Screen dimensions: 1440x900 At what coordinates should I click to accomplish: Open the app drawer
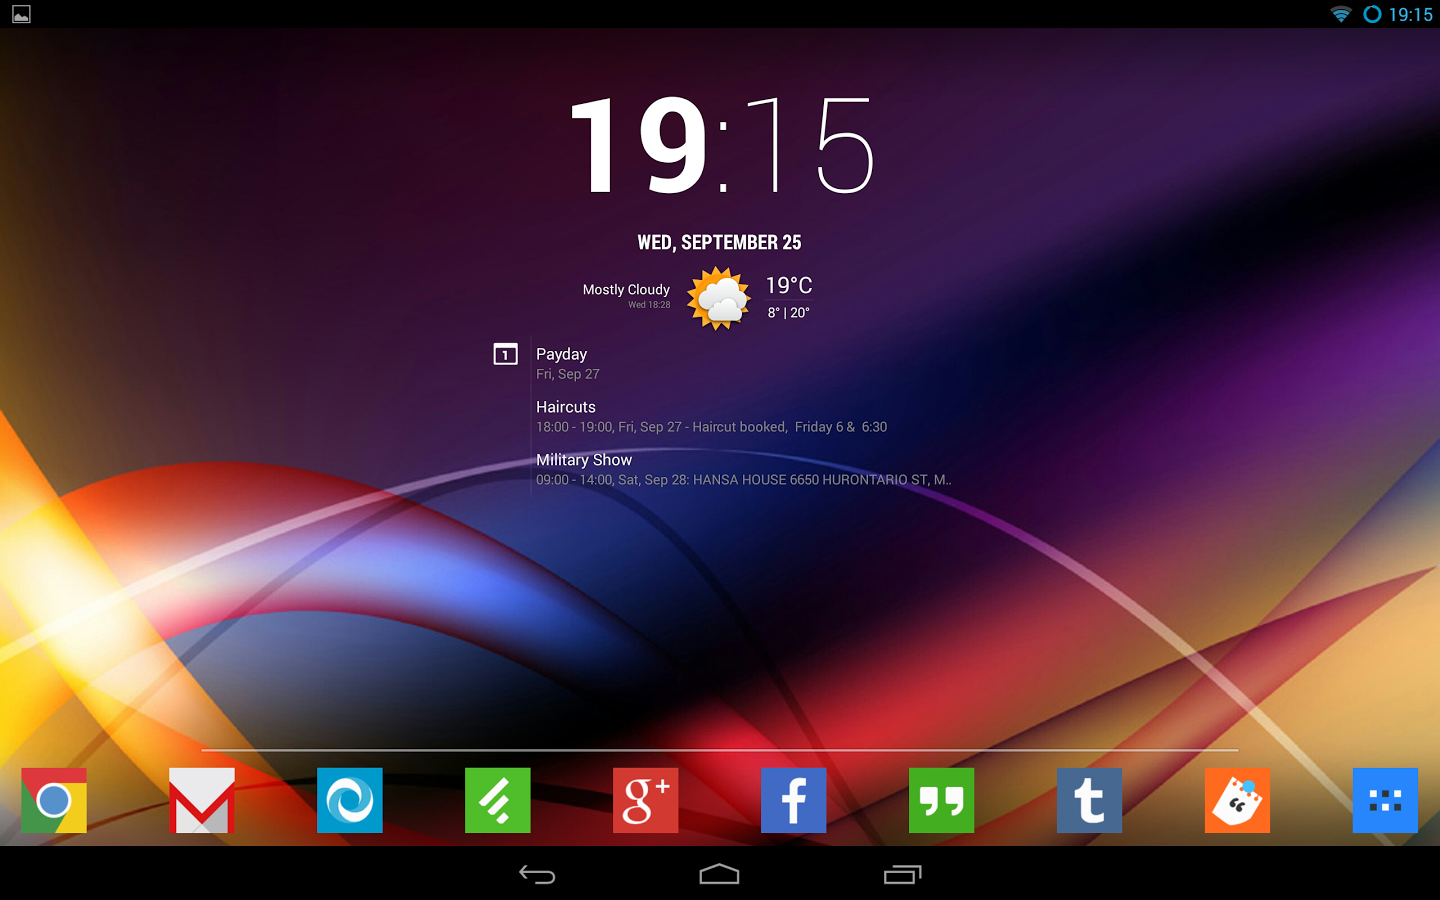[1385, 800]
